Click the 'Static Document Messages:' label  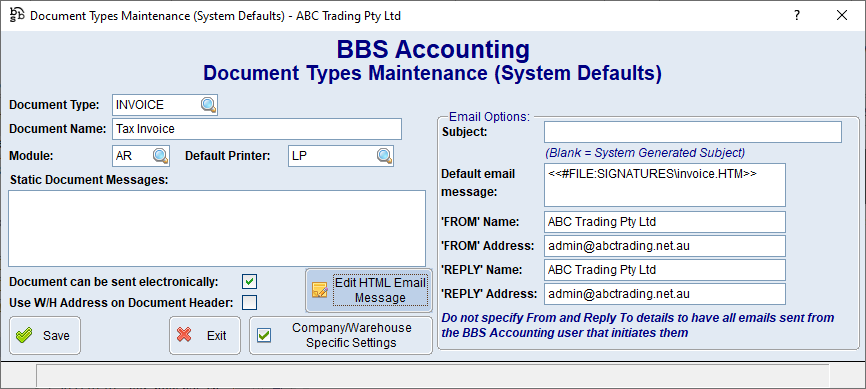pyautogui.click(x=88, y=180)
